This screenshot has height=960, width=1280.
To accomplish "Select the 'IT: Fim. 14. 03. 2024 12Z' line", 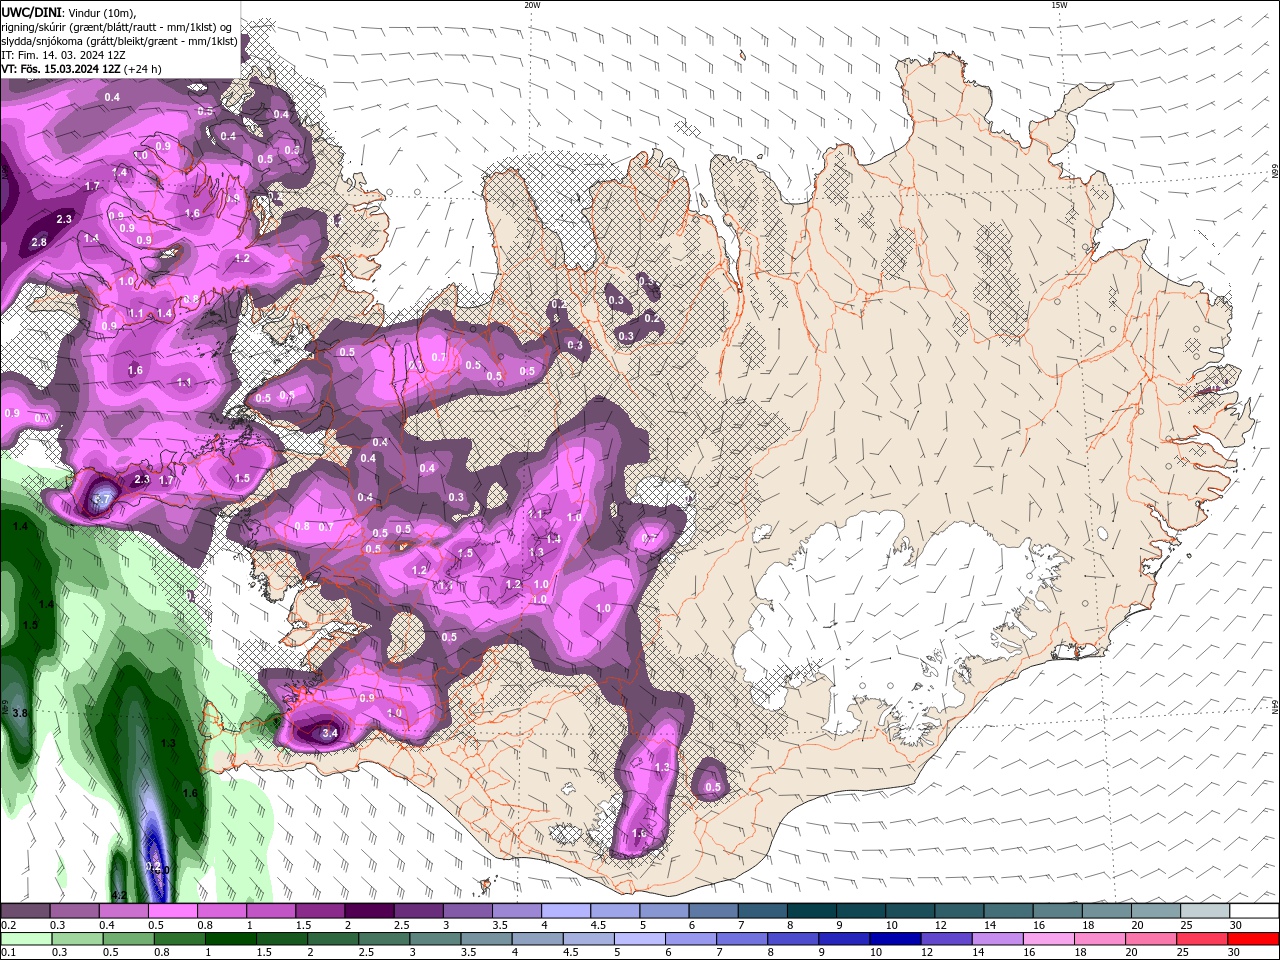I will click(x=64, y=55).
